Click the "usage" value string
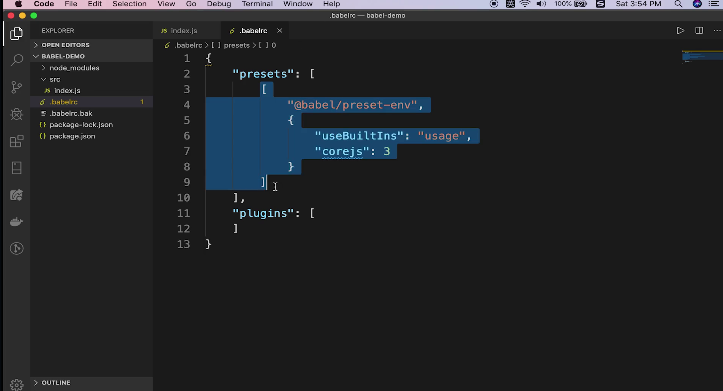 point(441,136)
